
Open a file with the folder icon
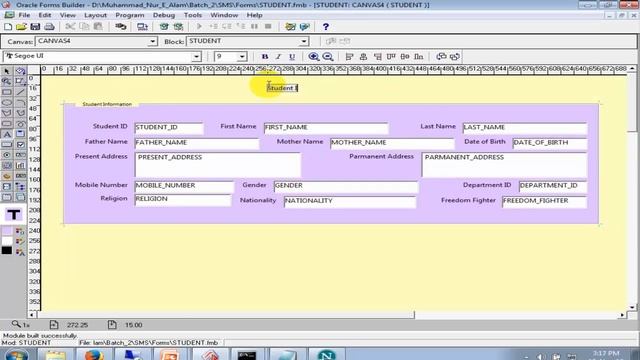click(x=21, y=27)
